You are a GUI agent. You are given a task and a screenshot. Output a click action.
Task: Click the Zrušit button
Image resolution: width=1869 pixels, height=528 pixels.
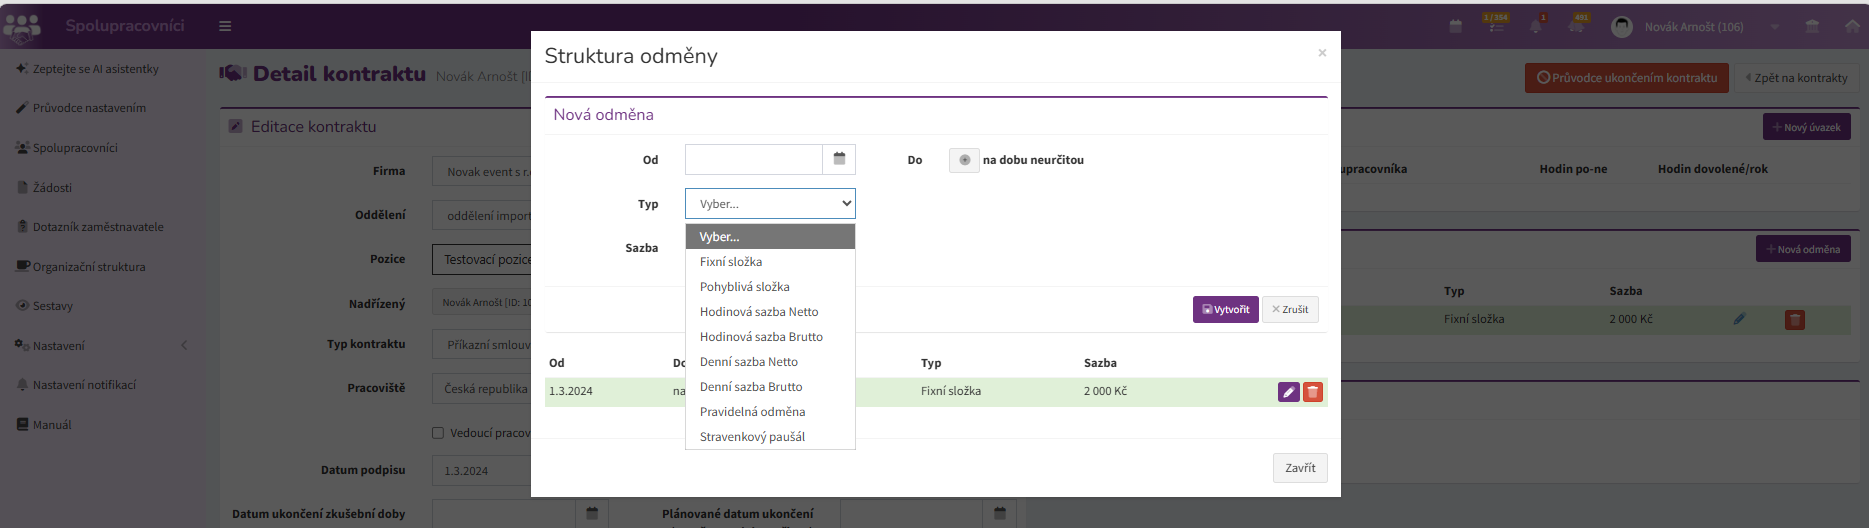click(1290, 310)
